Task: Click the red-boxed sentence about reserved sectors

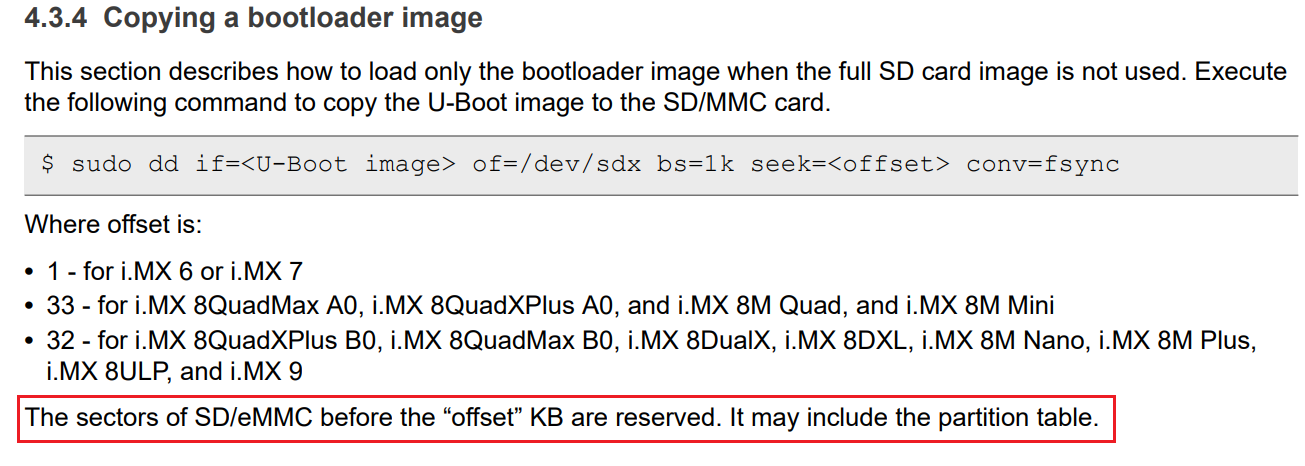Action: 562,417
